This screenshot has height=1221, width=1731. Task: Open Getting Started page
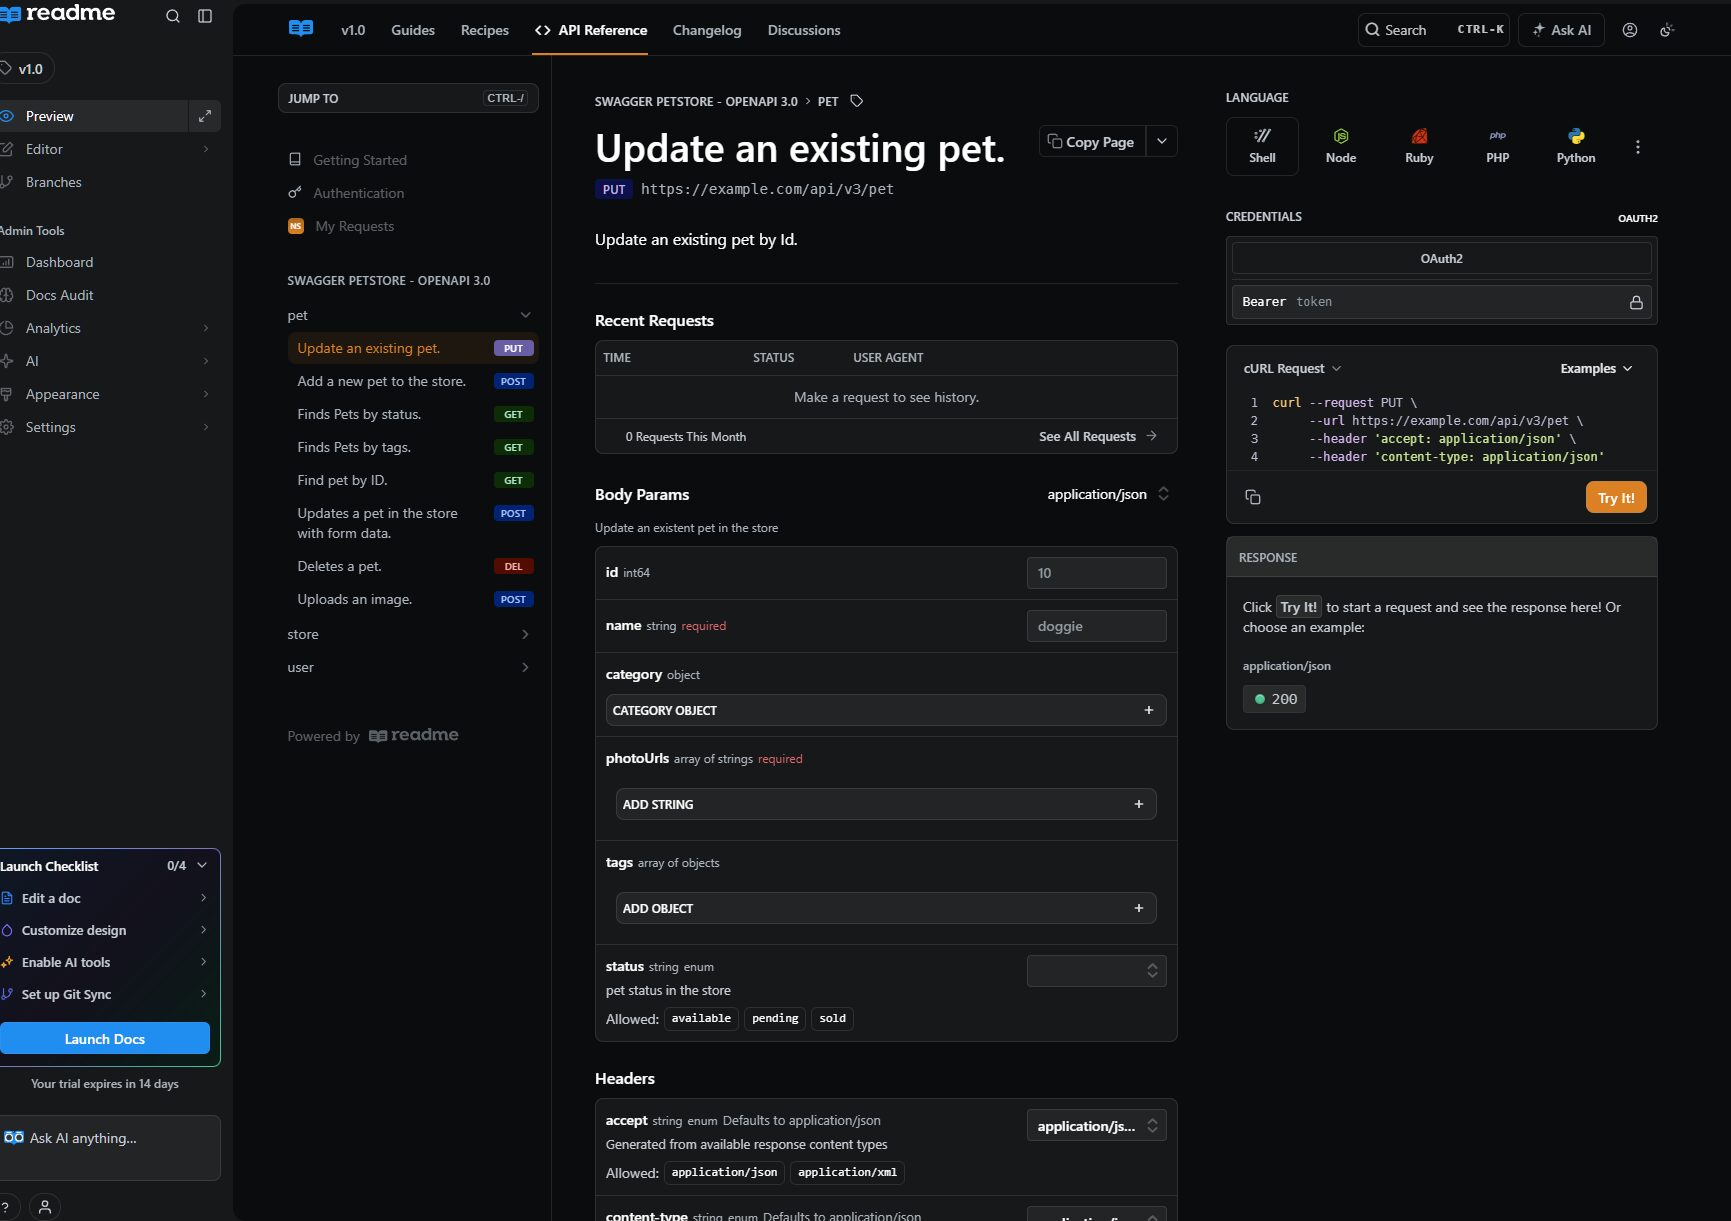[x=360, y=160]
